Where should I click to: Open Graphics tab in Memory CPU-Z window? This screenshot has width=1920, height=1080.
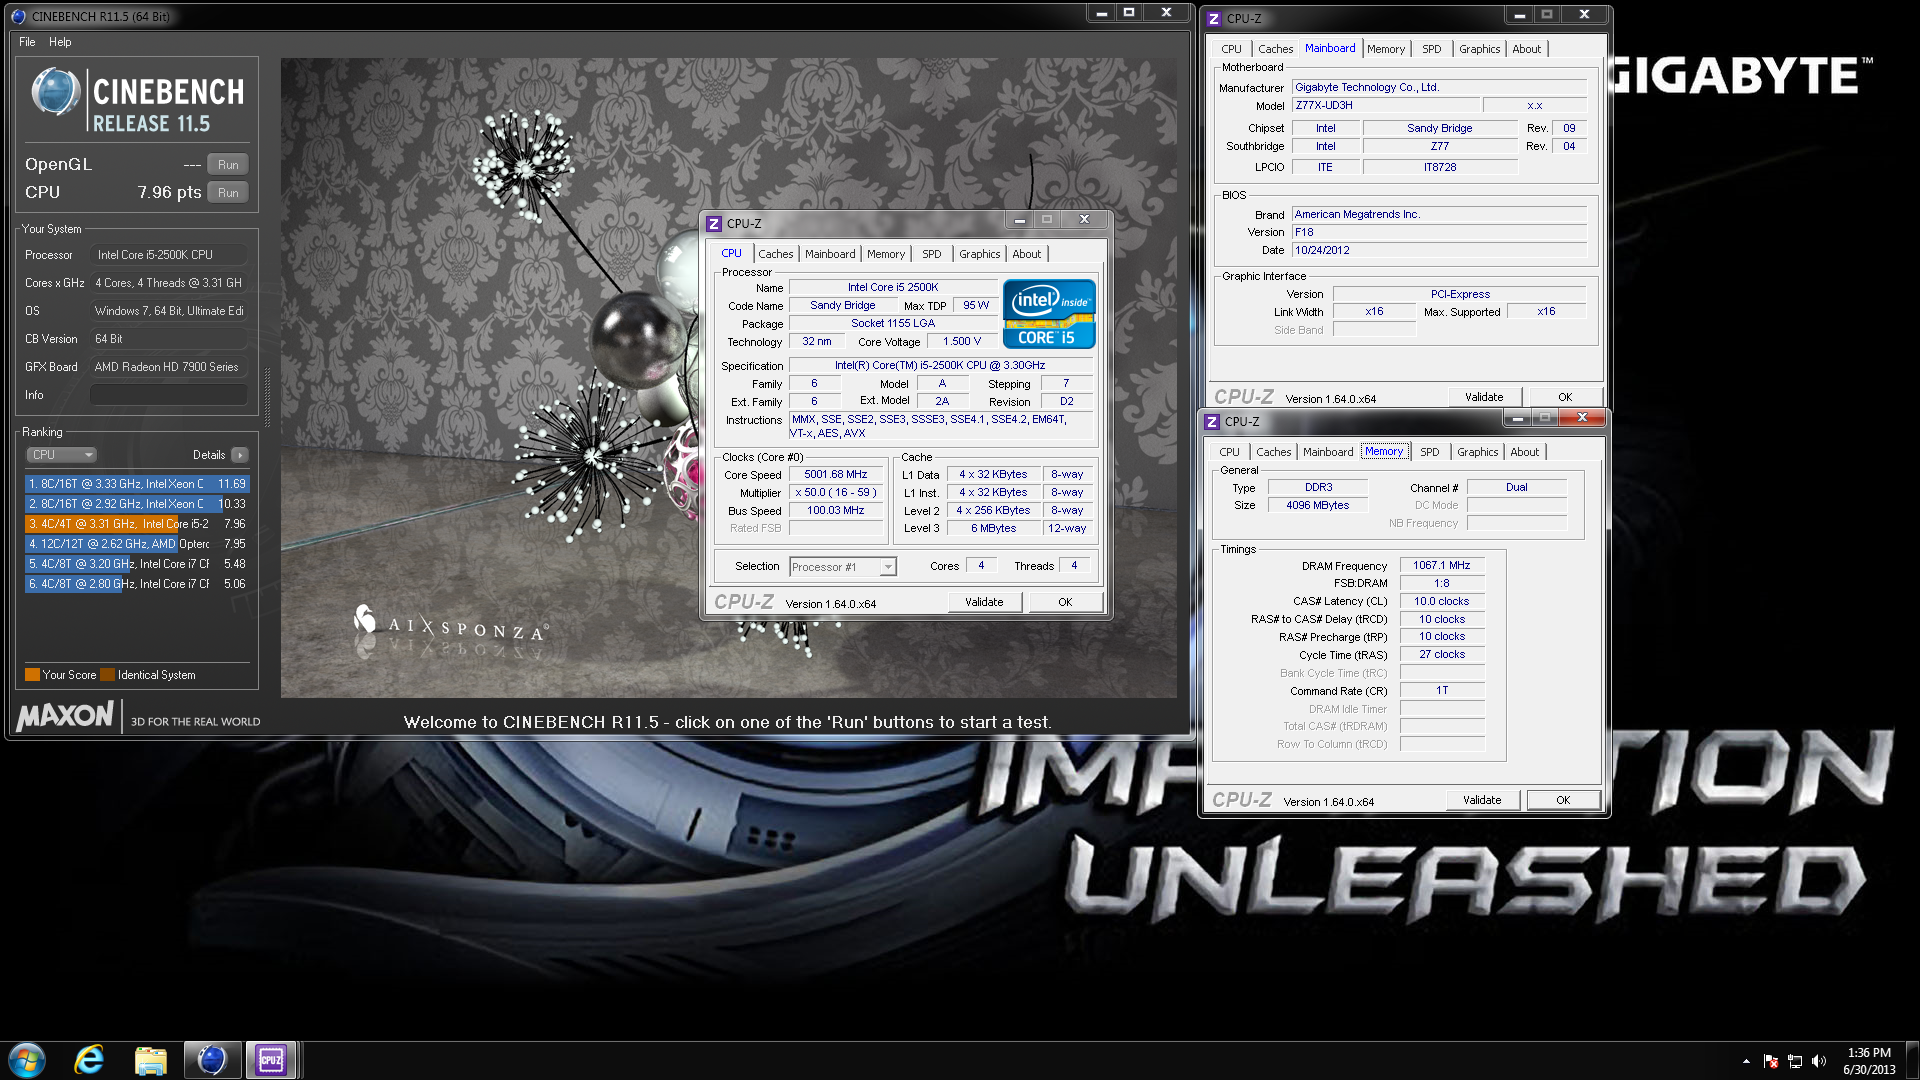tap(1477, 452)
